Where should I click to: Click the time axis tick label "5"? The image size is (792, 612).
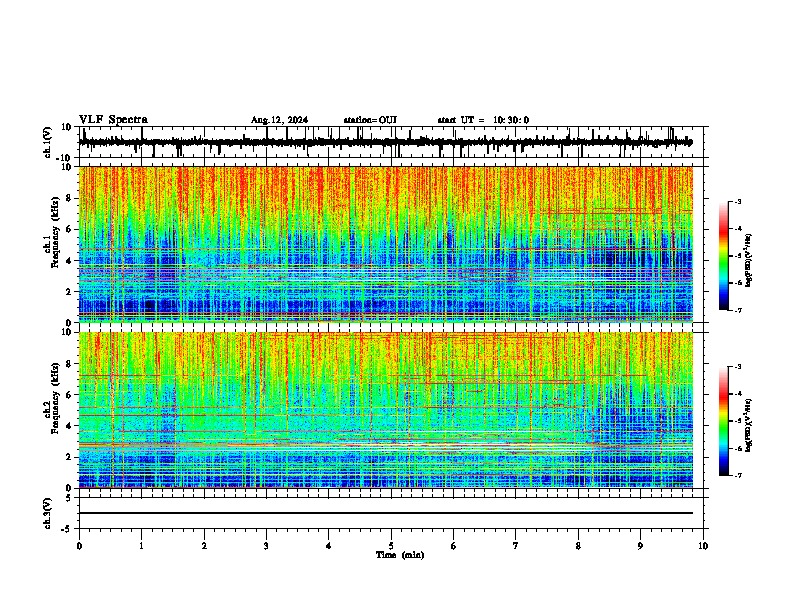point(391,546)
